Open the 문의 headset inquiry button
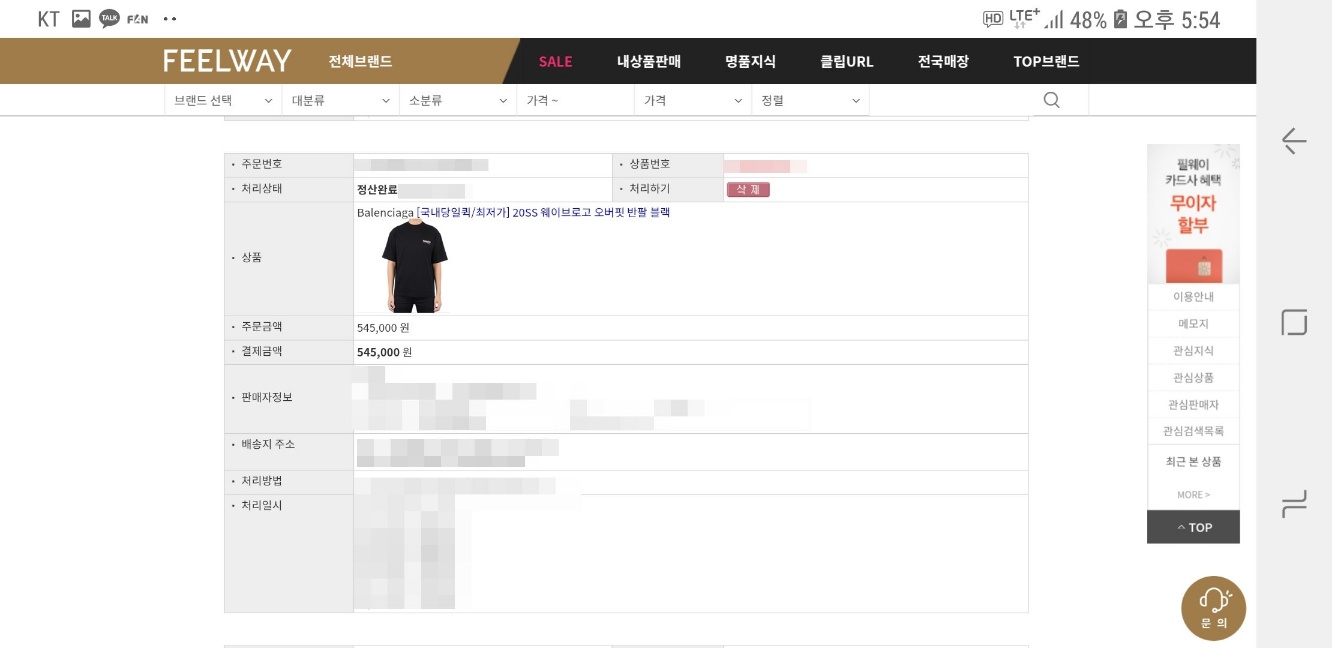This screenshot has width=1332, height=648. pyautogui.click(x=1214, y=608)
